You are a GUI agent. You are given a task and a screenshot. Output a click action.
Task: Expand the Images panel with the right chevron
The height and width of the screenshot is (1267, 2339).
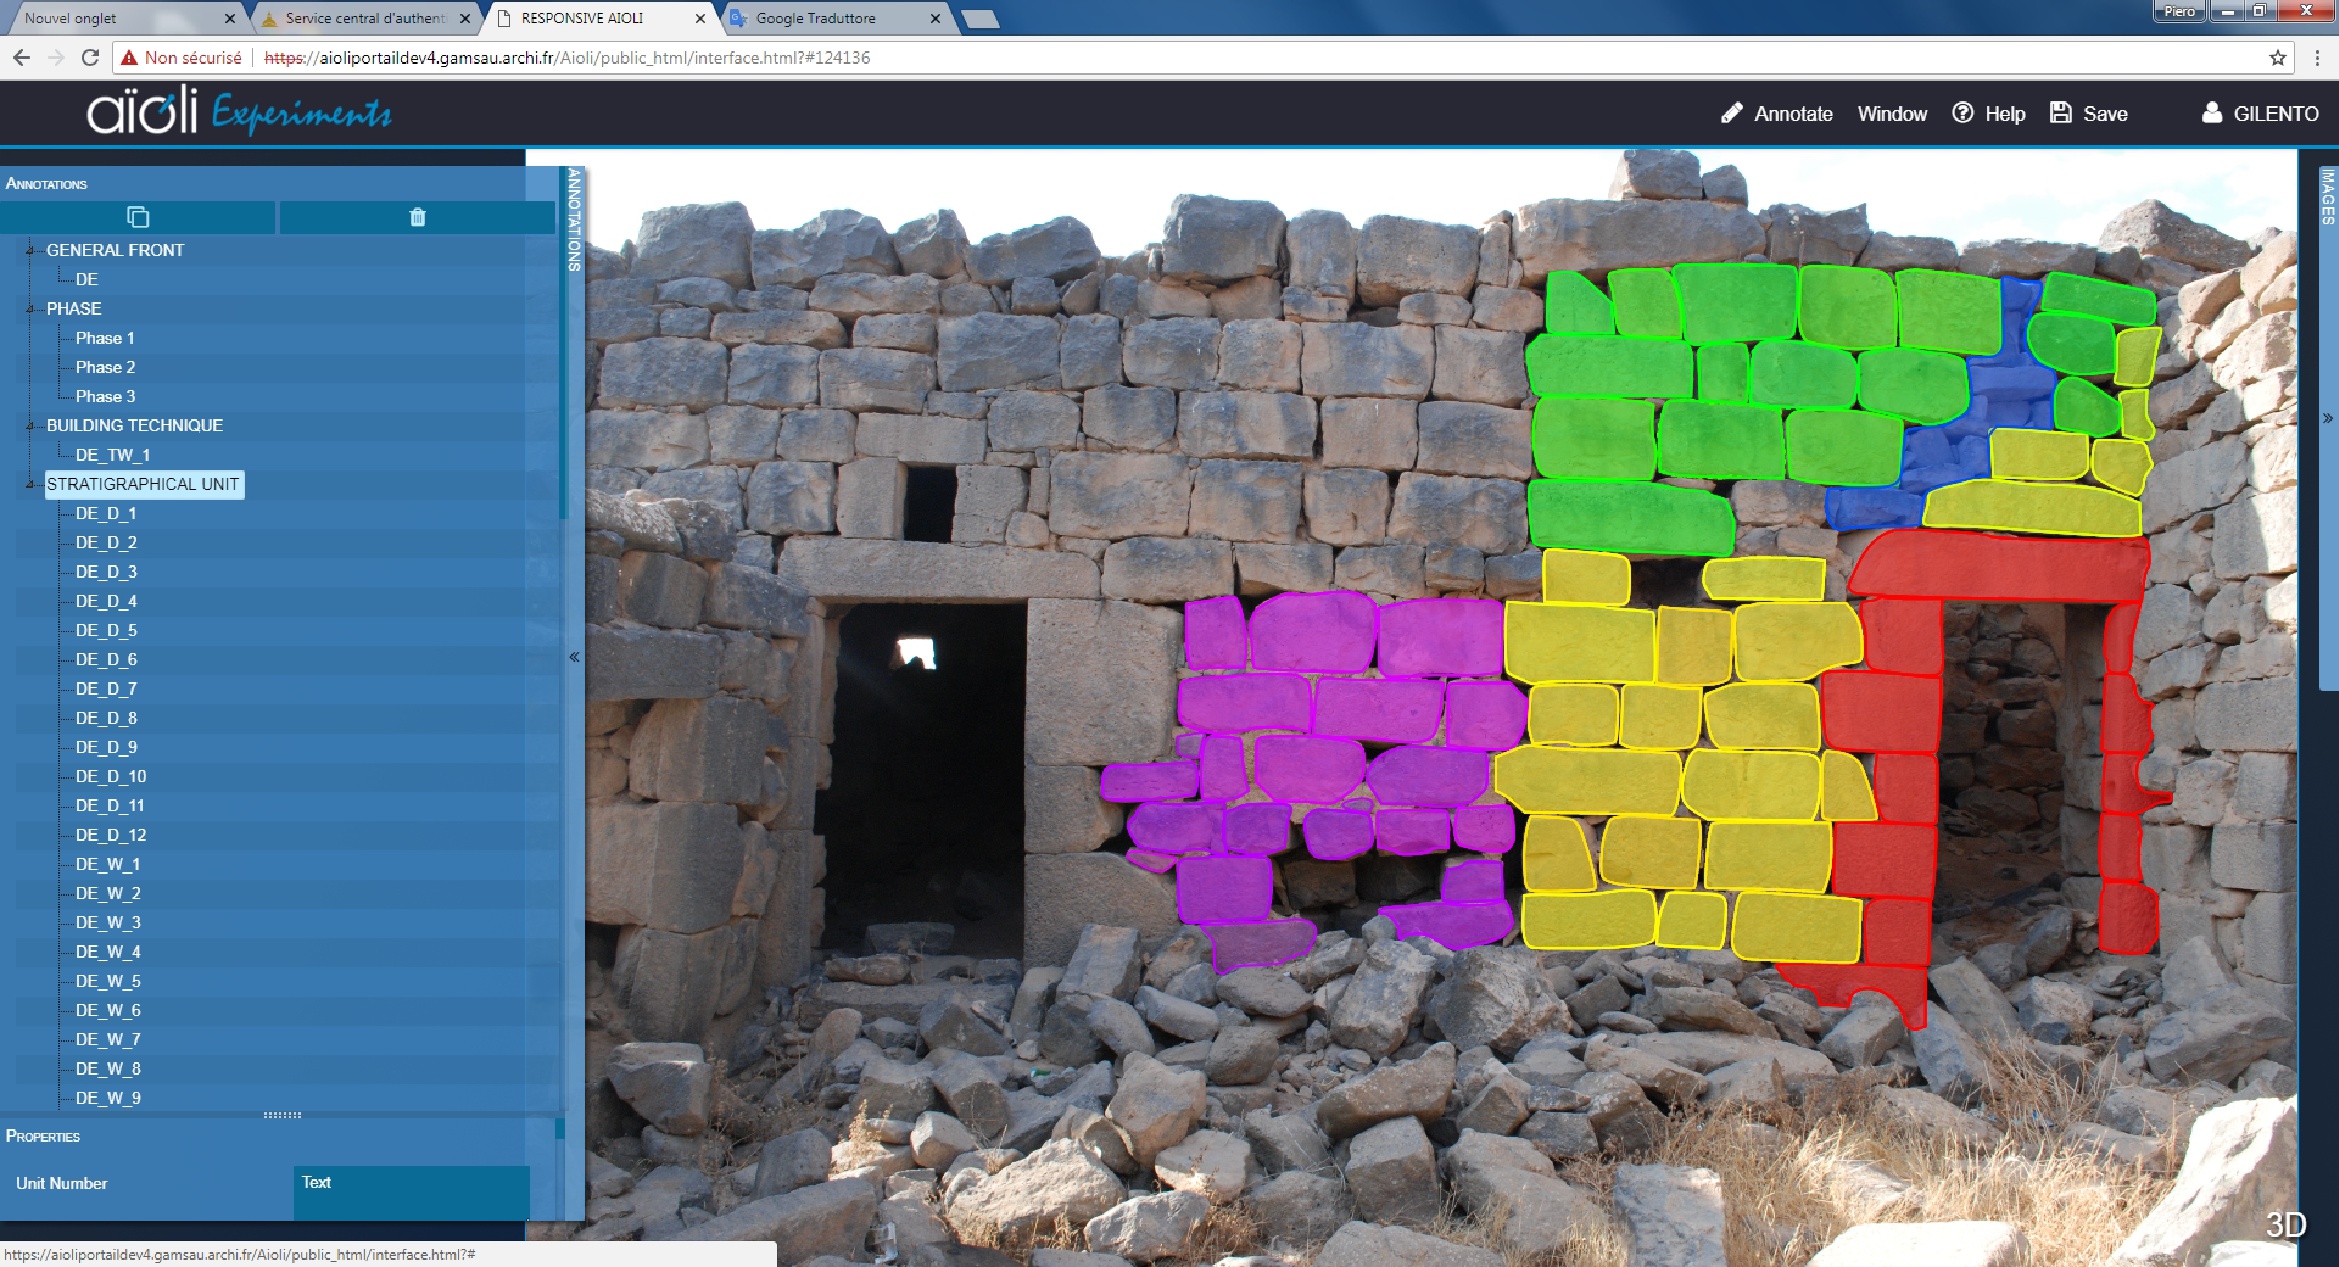(2327, 418)
